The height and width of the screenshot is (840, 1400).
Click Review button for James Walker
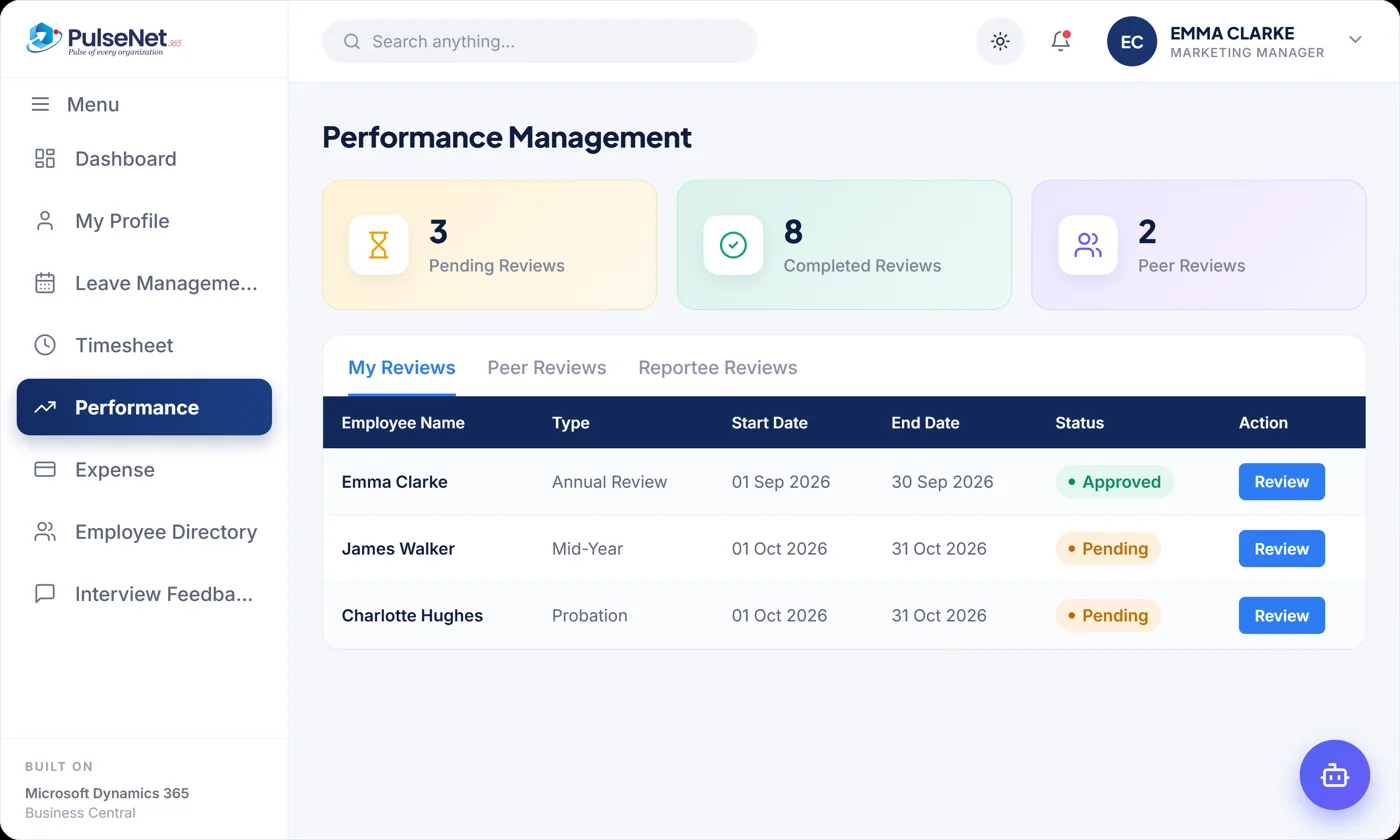(x=1282, y=549)
